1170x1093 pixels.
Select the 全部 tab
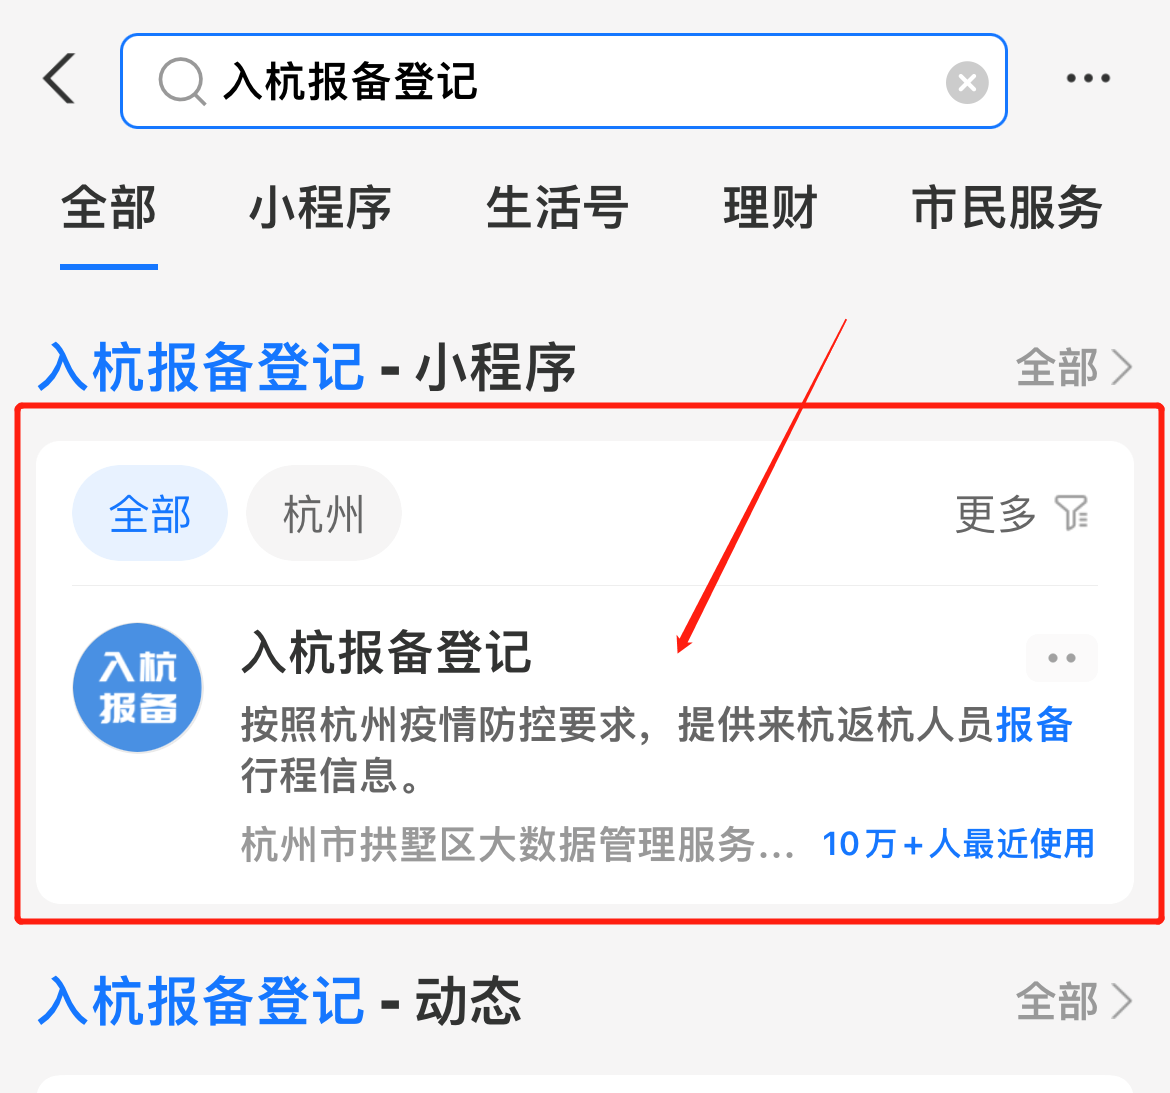pos(109,208)
